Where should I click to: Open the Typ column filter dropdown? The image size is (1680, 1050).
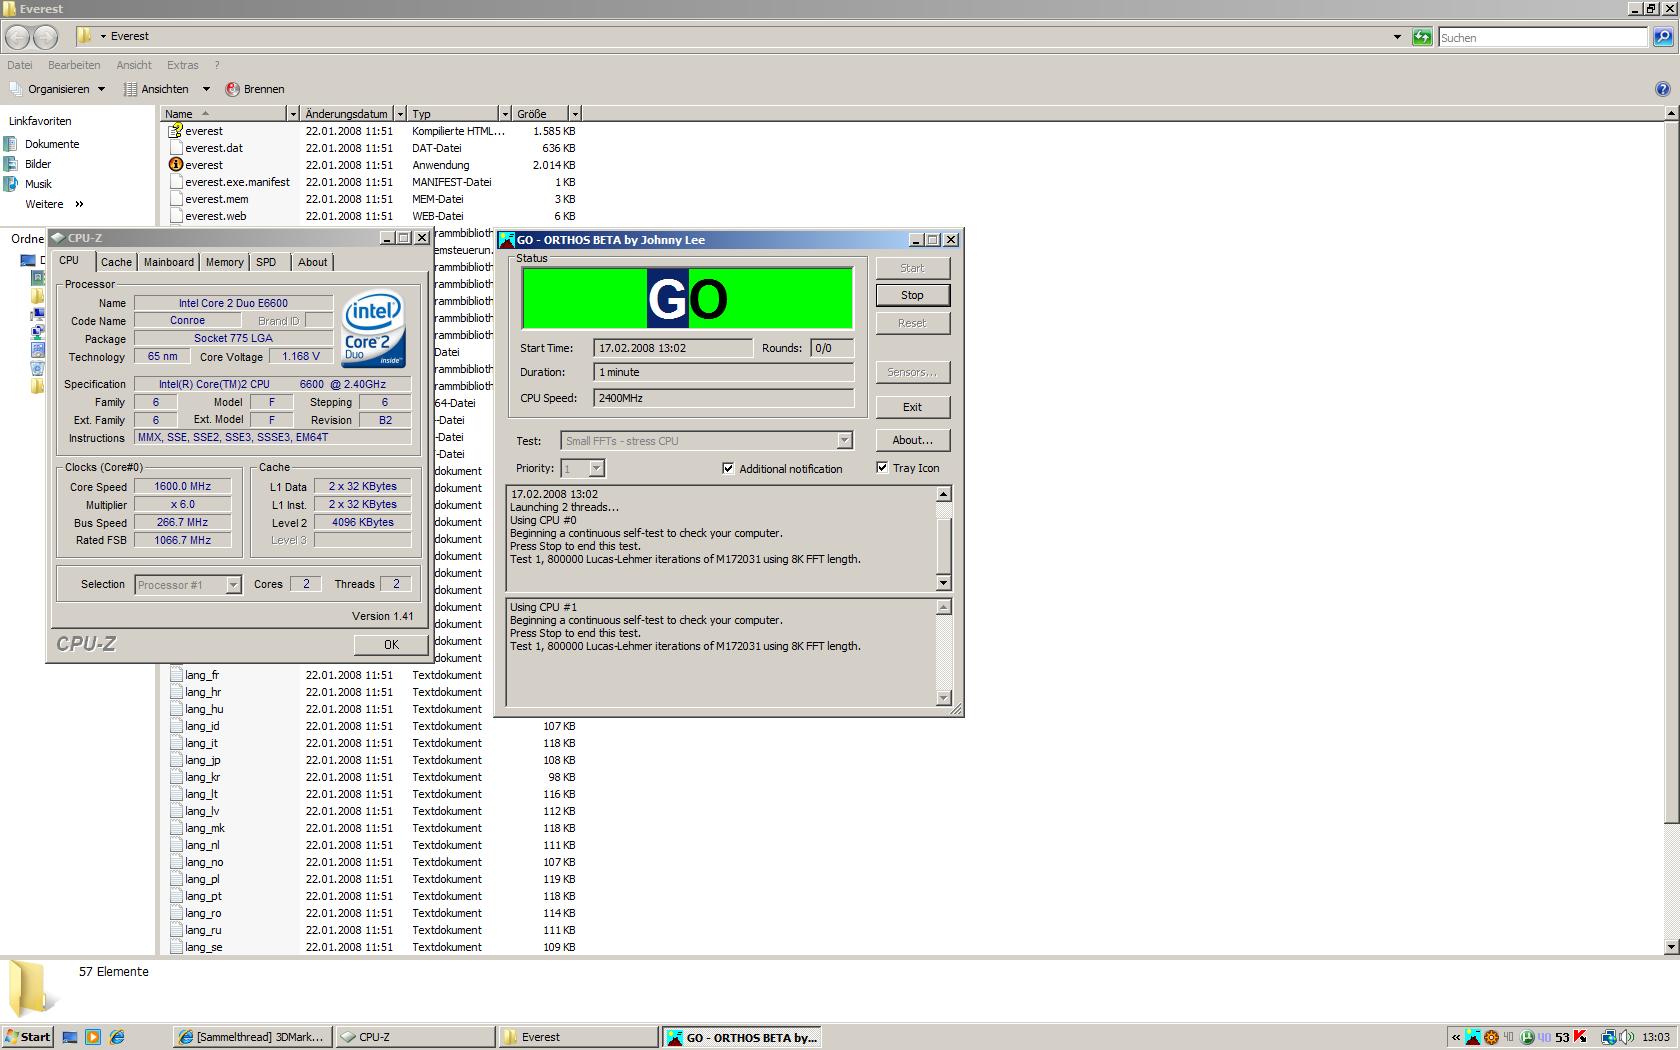[504, 114]
